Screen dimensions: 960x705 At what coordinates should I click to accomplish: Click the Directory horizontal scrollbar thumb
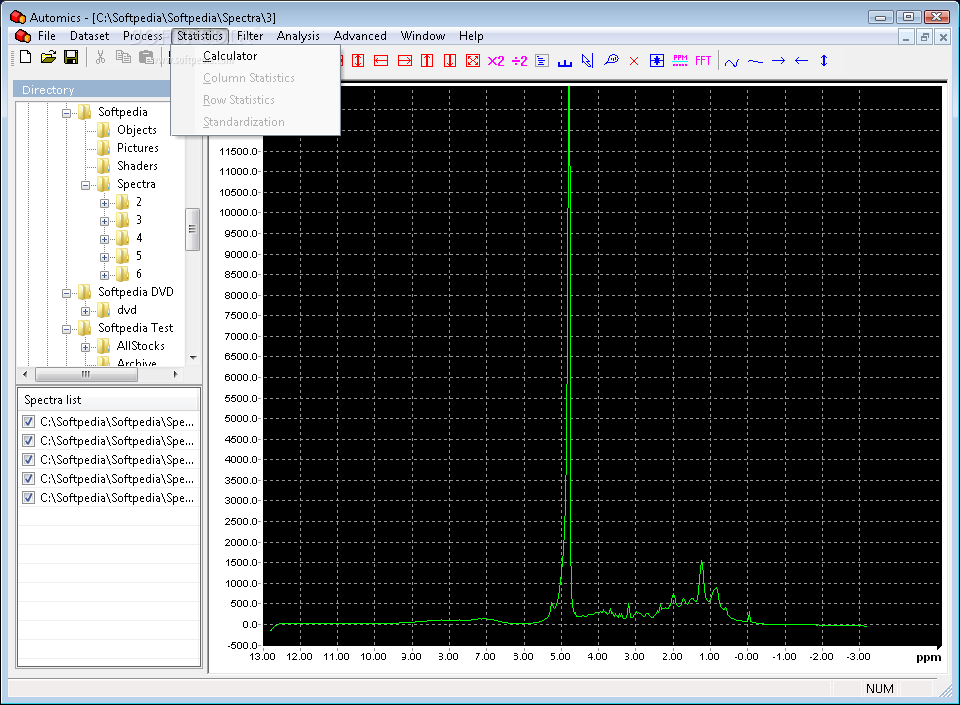tap(86, 374)
